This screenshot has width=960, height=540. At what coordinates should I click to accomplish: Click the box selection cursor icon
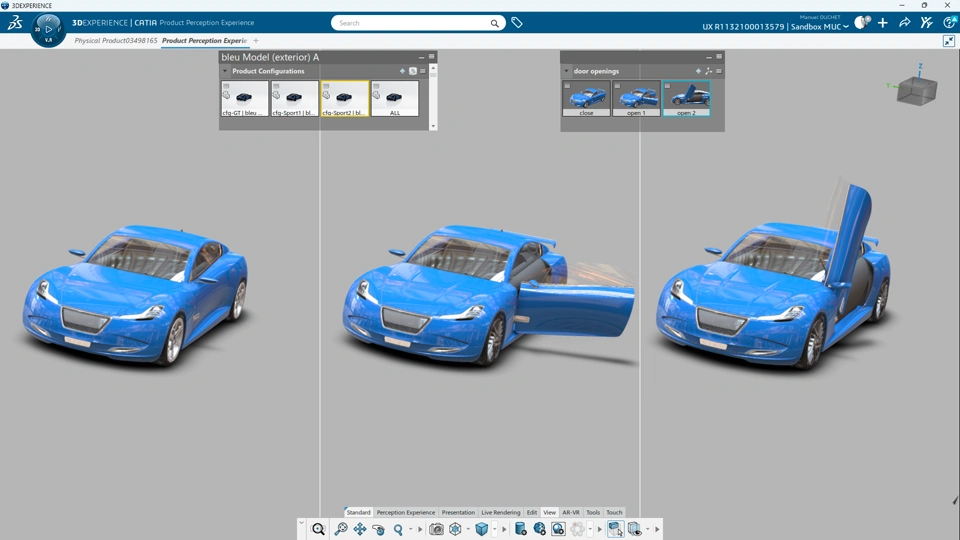tap(616, 529)
